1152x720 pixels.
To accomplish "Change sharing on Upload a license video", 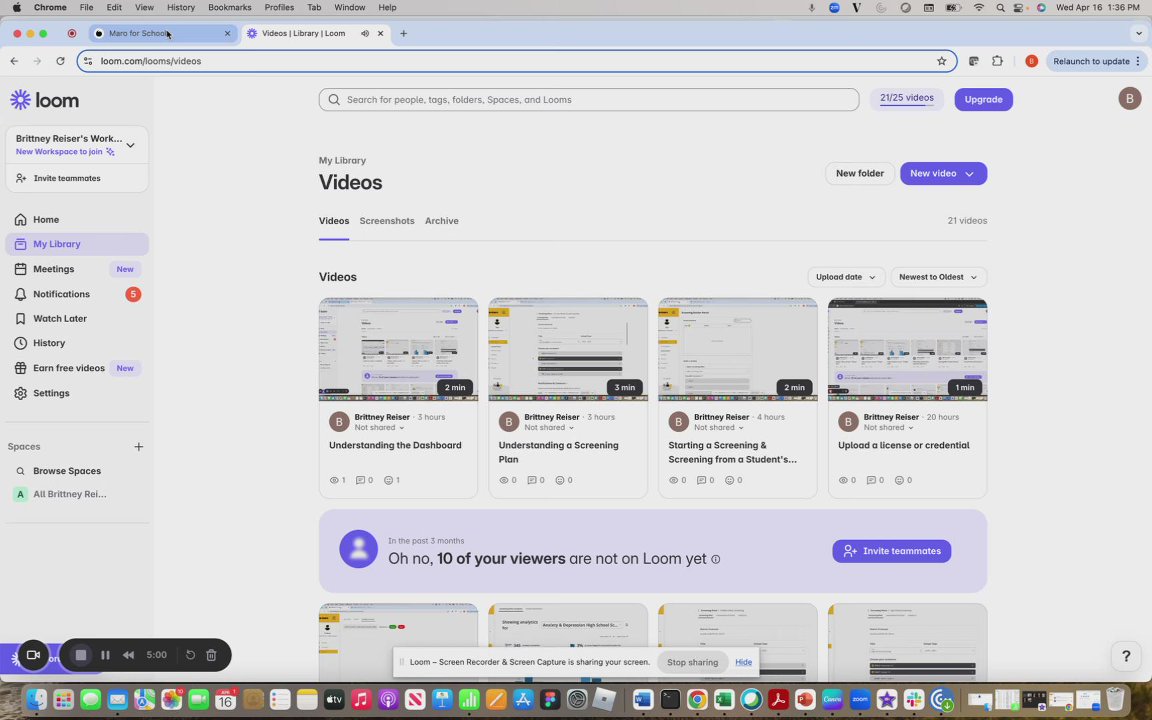I will click(888, 428).
